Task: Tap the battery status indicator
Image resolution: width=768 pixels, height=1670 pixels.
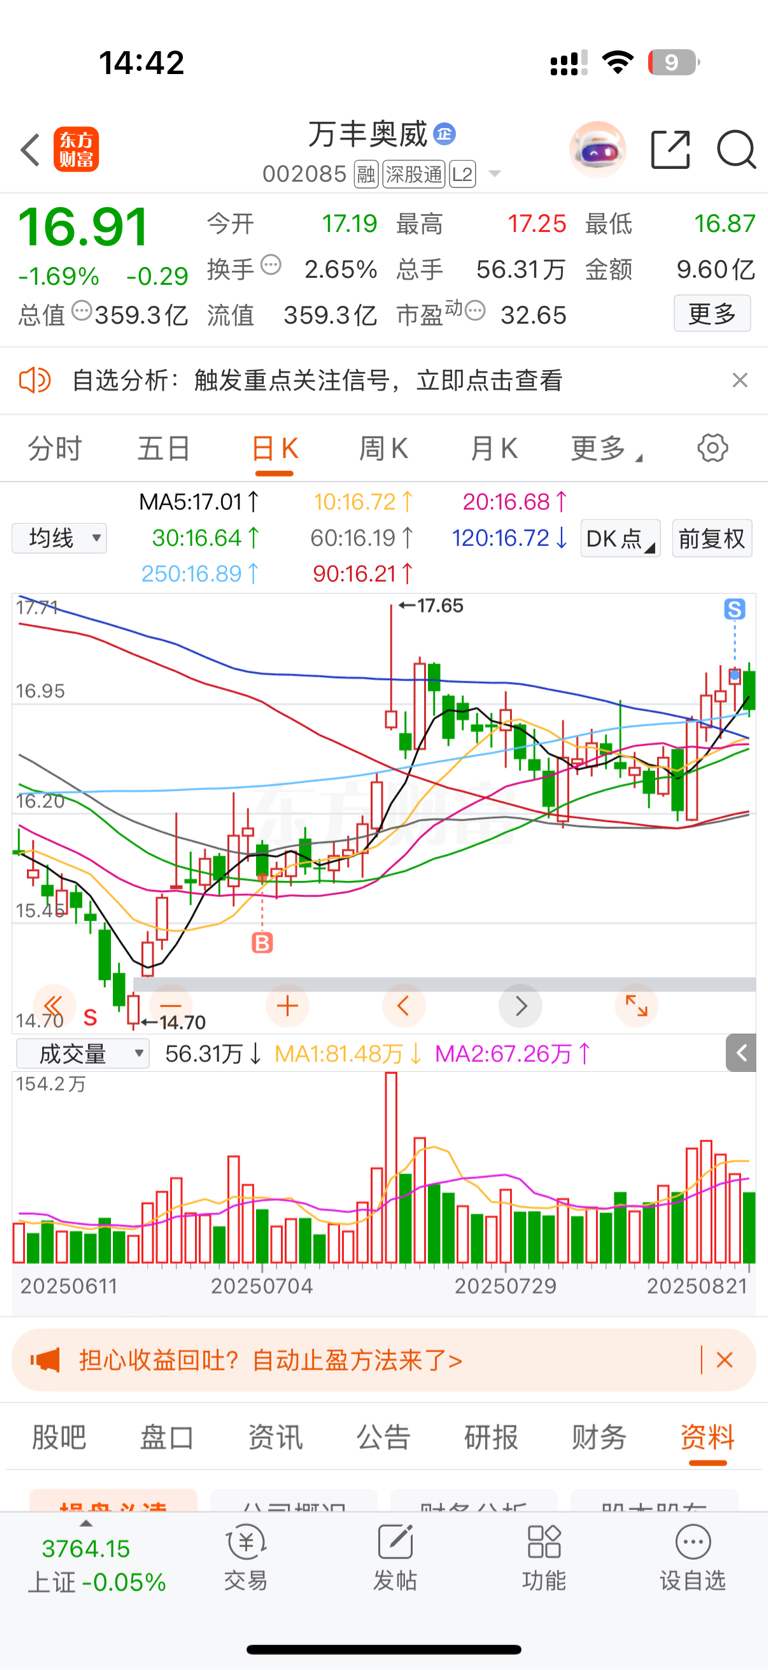Action: click(x=674, y=63)
